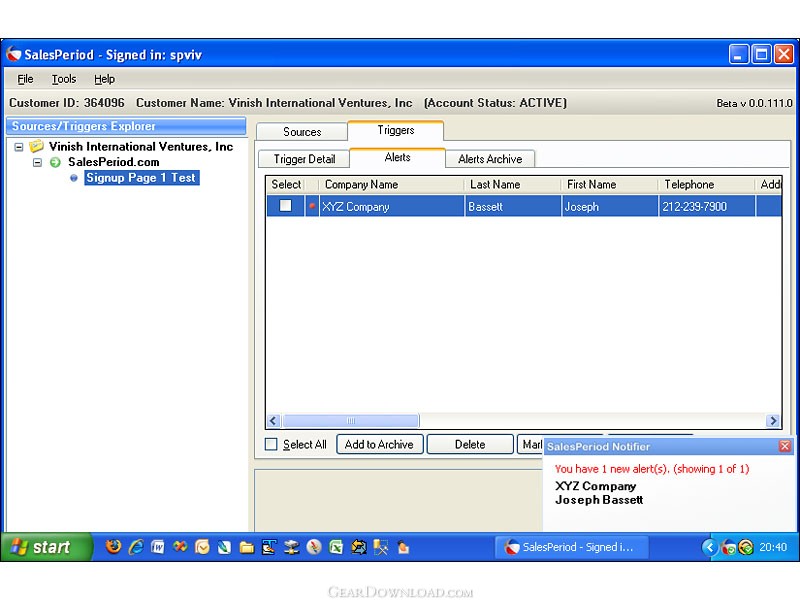Click the 'You have 1 new alert(s)' message

pyautogui.click(x=652, y=469)
